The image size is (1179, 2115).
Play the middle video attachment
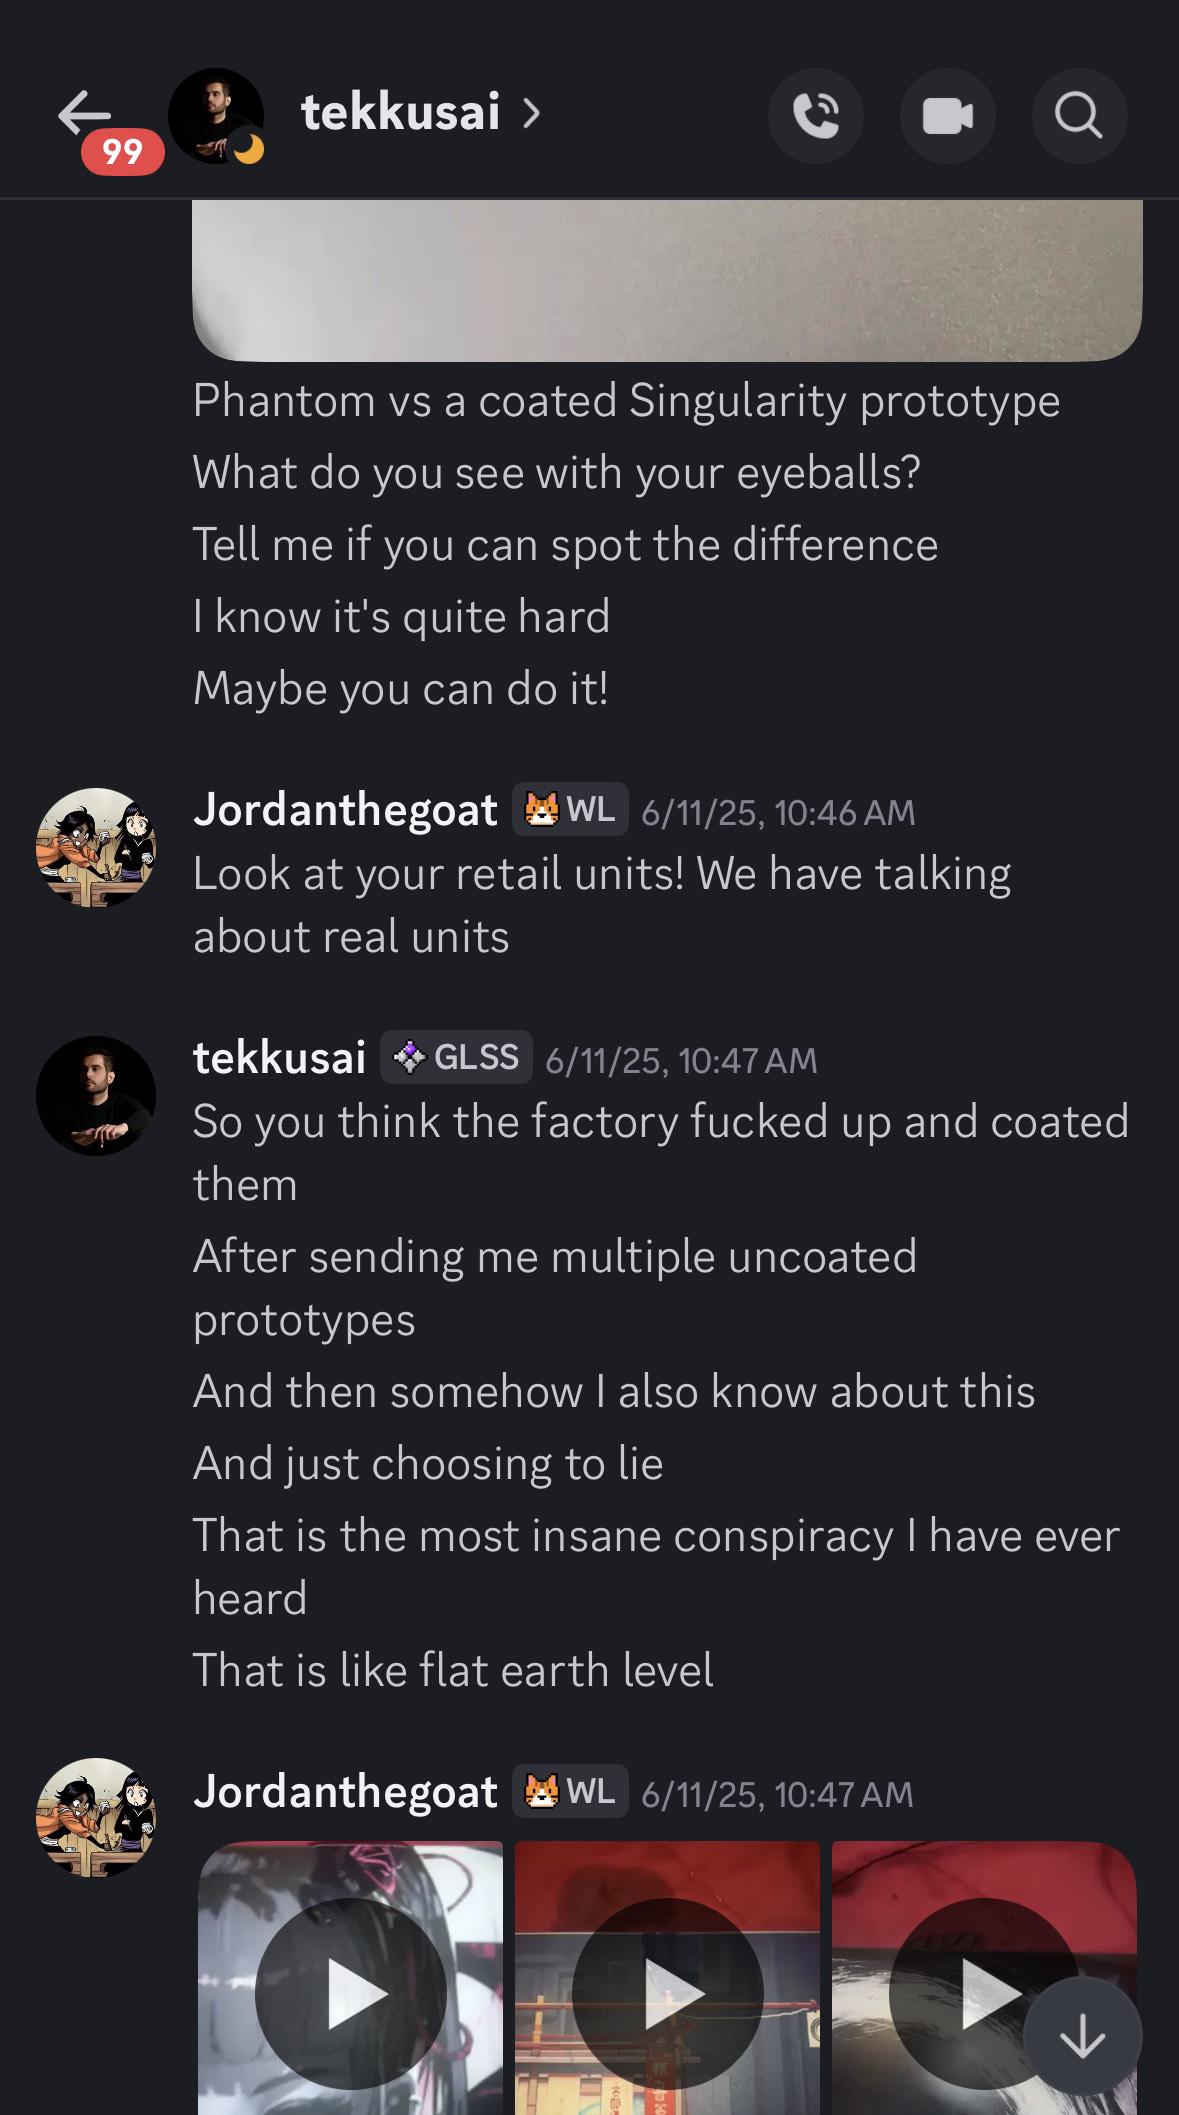coord(667,1992)
